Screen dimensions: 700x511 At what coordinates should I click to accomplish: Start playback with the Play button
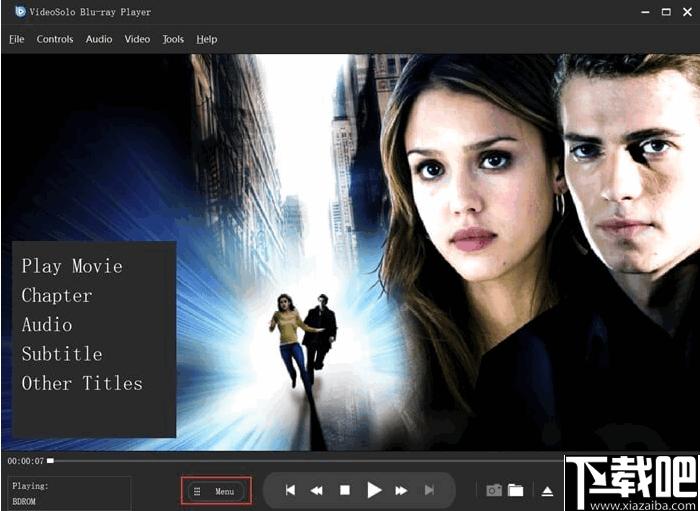pyautogui.click(x=374, y=490)
